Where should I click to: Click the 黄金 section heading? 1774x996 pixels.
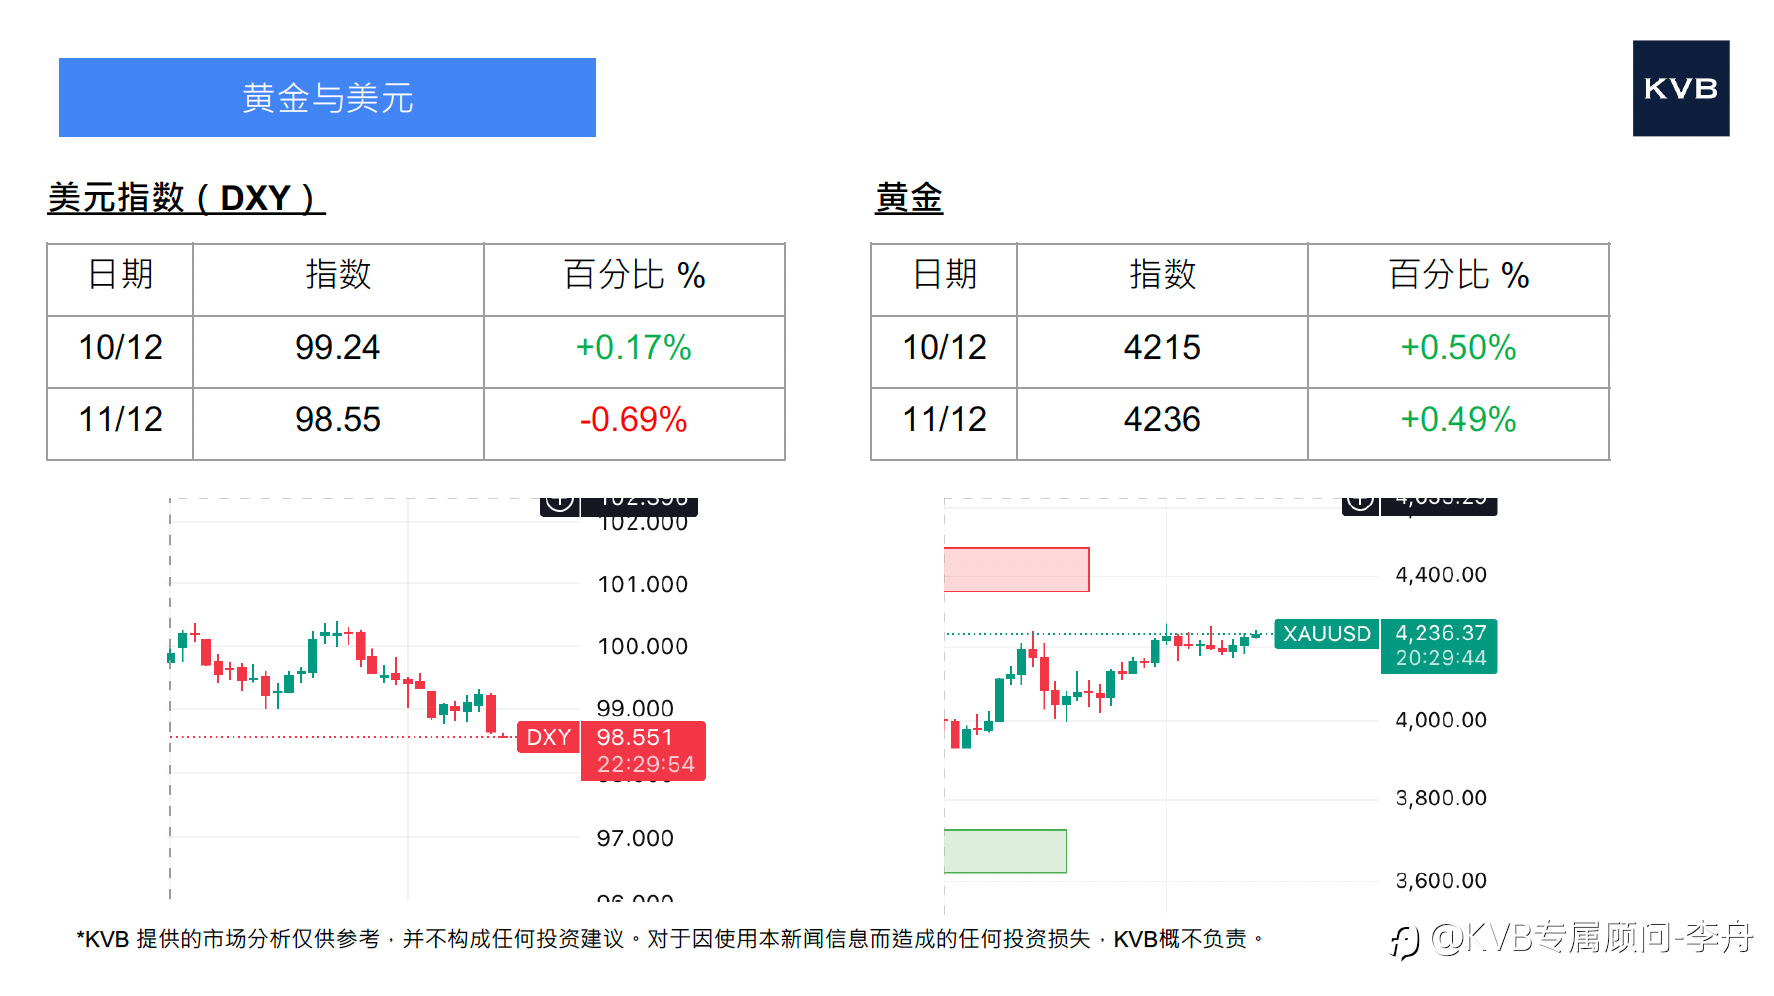(908, 198)
